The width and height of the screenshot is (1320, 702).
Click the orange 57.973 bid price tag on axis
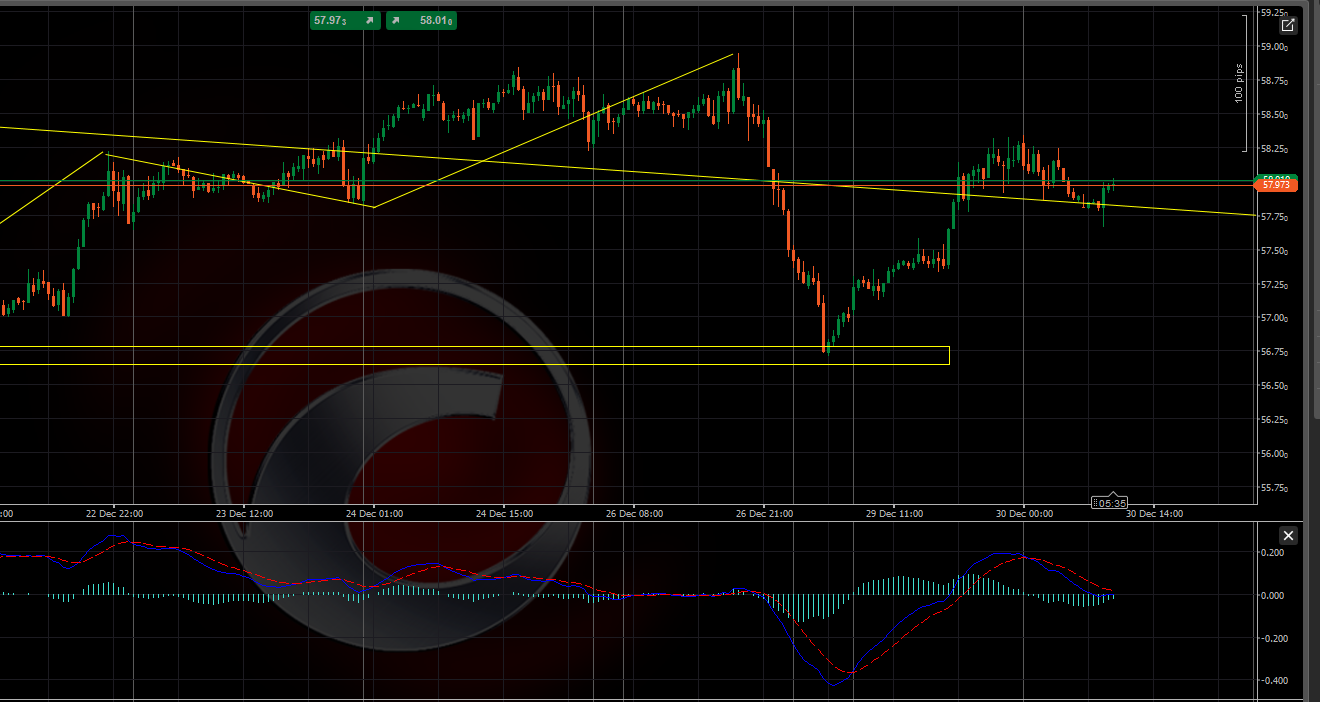(1275, 185)
